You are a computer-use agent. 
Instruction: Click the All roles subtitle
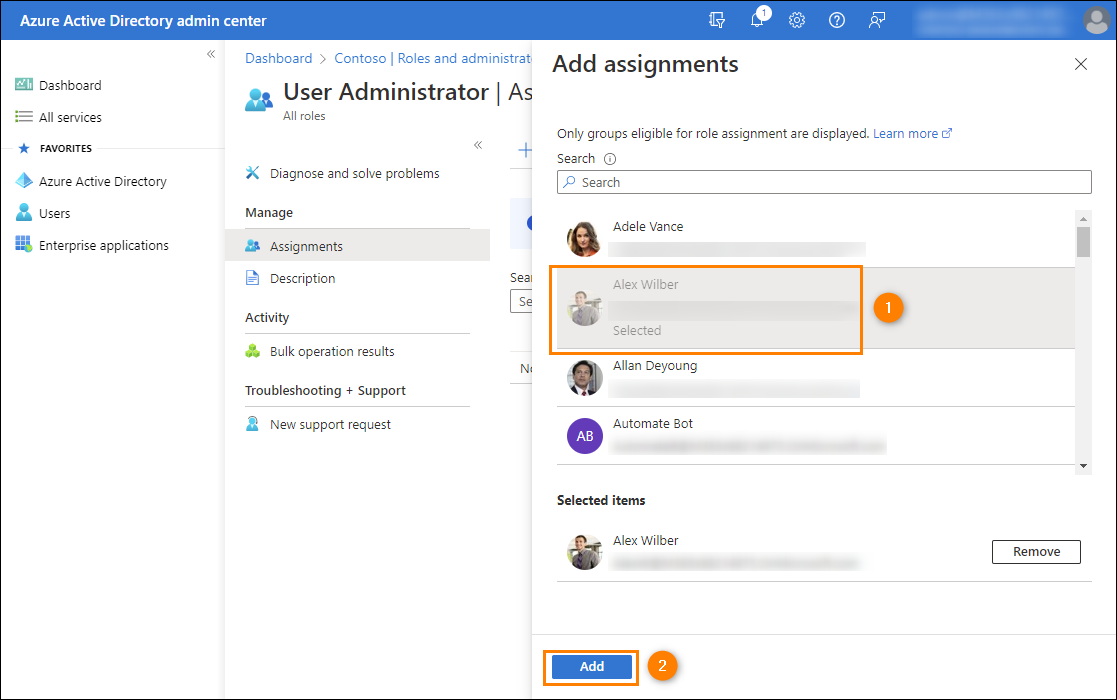[304, 116]
